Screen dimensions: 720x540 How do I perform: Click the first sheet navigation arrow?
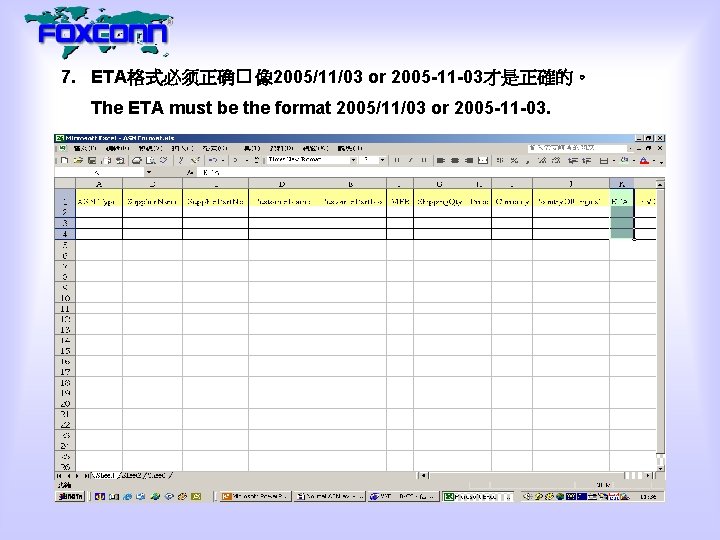pos(59,476)
